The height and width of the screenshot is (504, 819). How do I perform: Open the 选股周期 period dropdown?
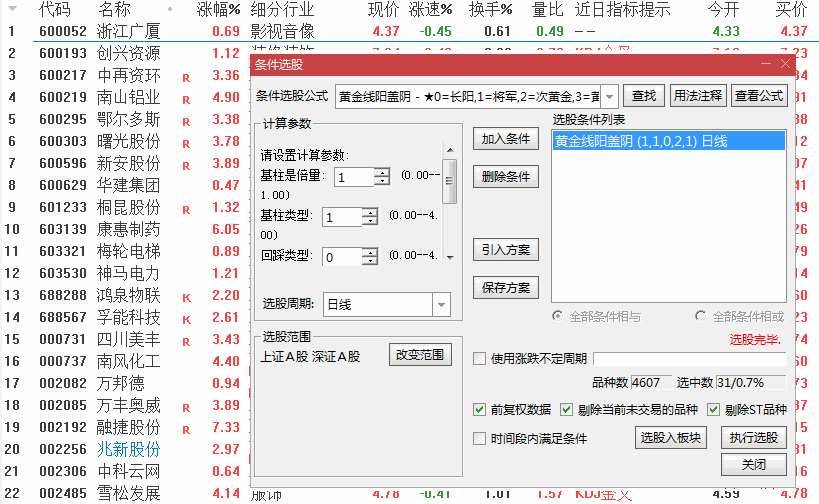(x=441, y=304)
